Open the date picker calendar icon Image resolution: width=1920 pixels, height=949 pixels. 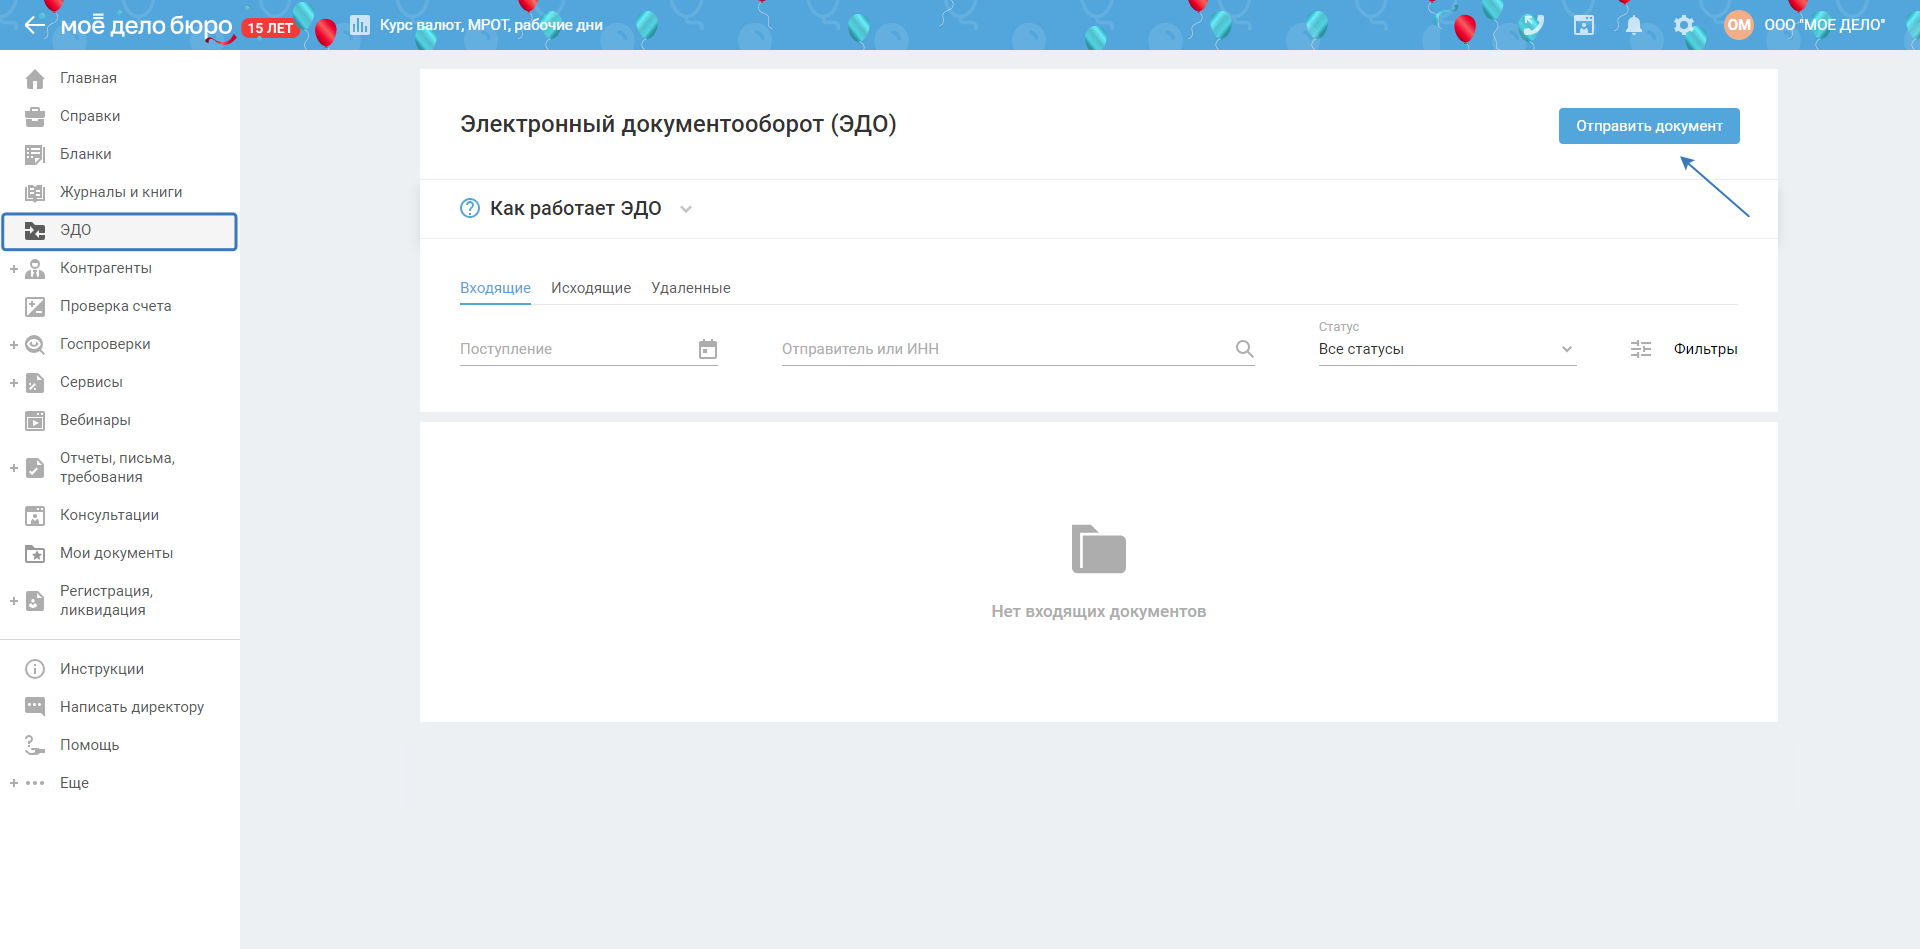tap(708, 349)
